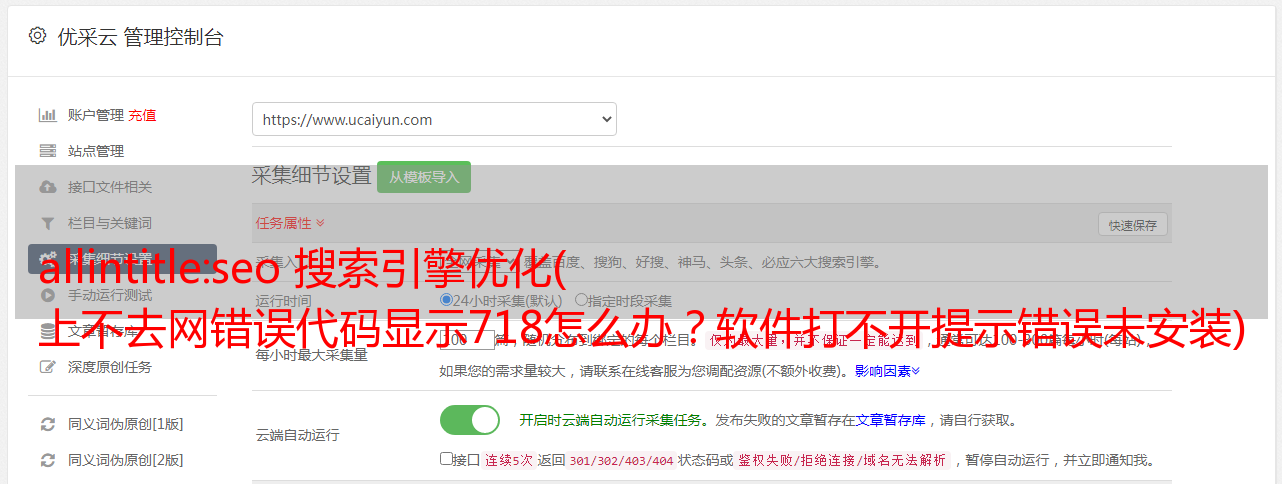Click the play icon for 手动运行测试
This screenshot has width=1282, height=484.
[x=47, y=295]
